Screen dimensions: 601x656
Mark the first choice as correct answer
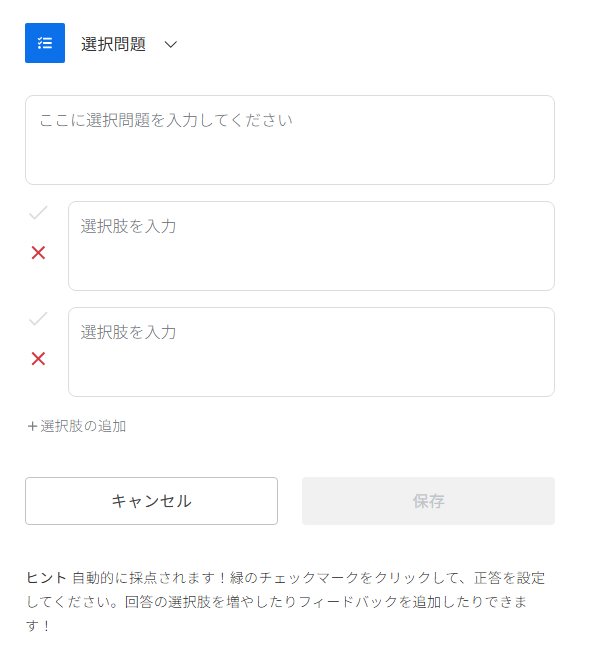[x=38, y=213]
